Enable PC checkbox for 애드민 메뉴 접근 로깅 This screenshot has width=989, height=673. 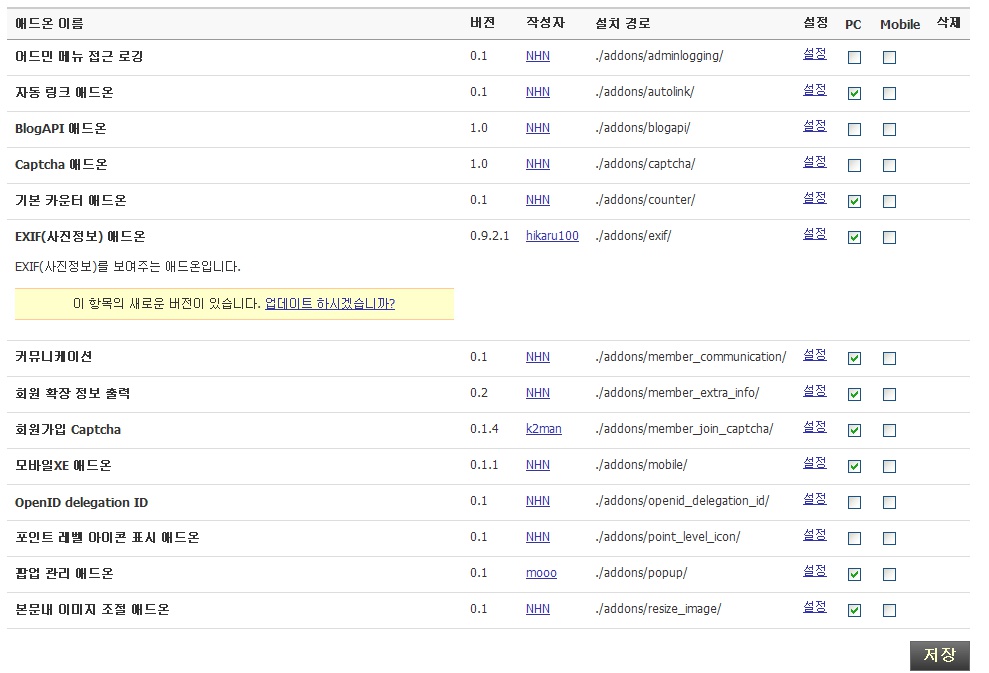click(854, 57)
